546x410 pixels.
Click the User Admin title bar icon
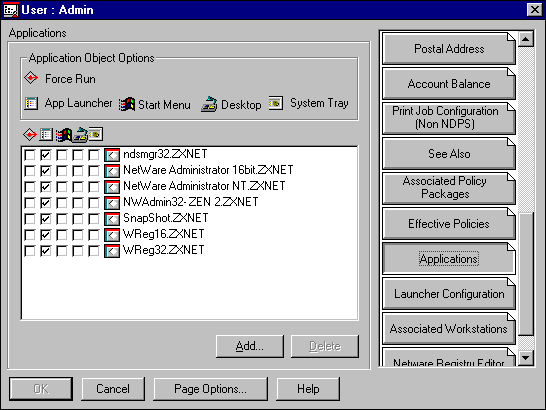pyautogui.click(x=10, y=10)
